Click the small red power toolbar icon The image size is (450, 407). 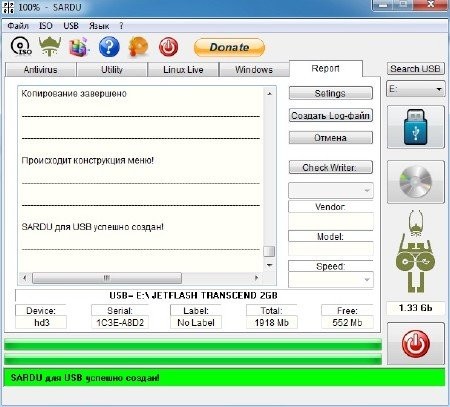[168, 47]
